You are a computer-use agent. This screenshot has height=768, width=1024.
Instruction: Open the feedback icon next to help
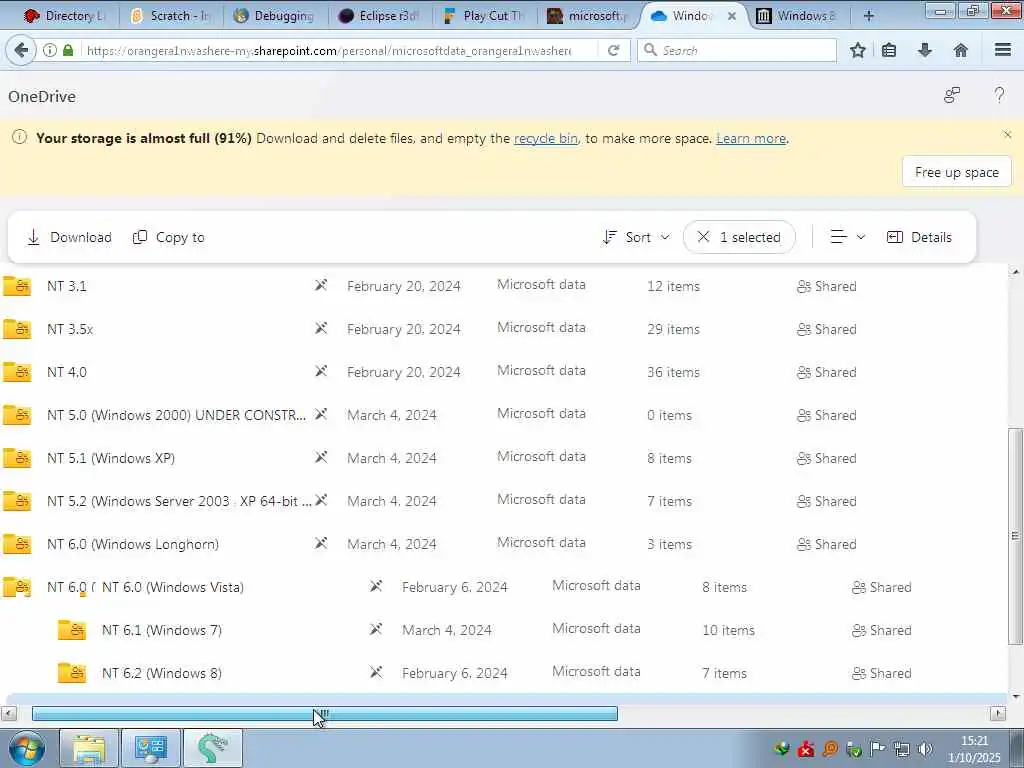tap(952, 95)
